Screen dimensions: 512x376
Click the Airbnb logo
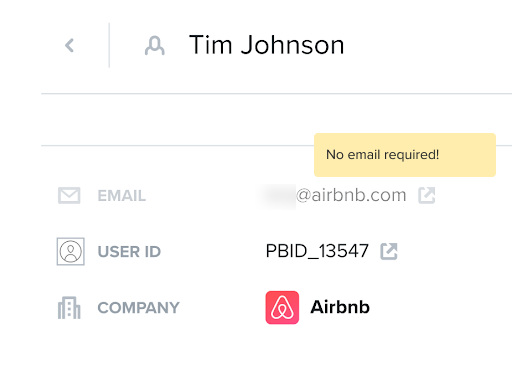click(x=282, y=307)
